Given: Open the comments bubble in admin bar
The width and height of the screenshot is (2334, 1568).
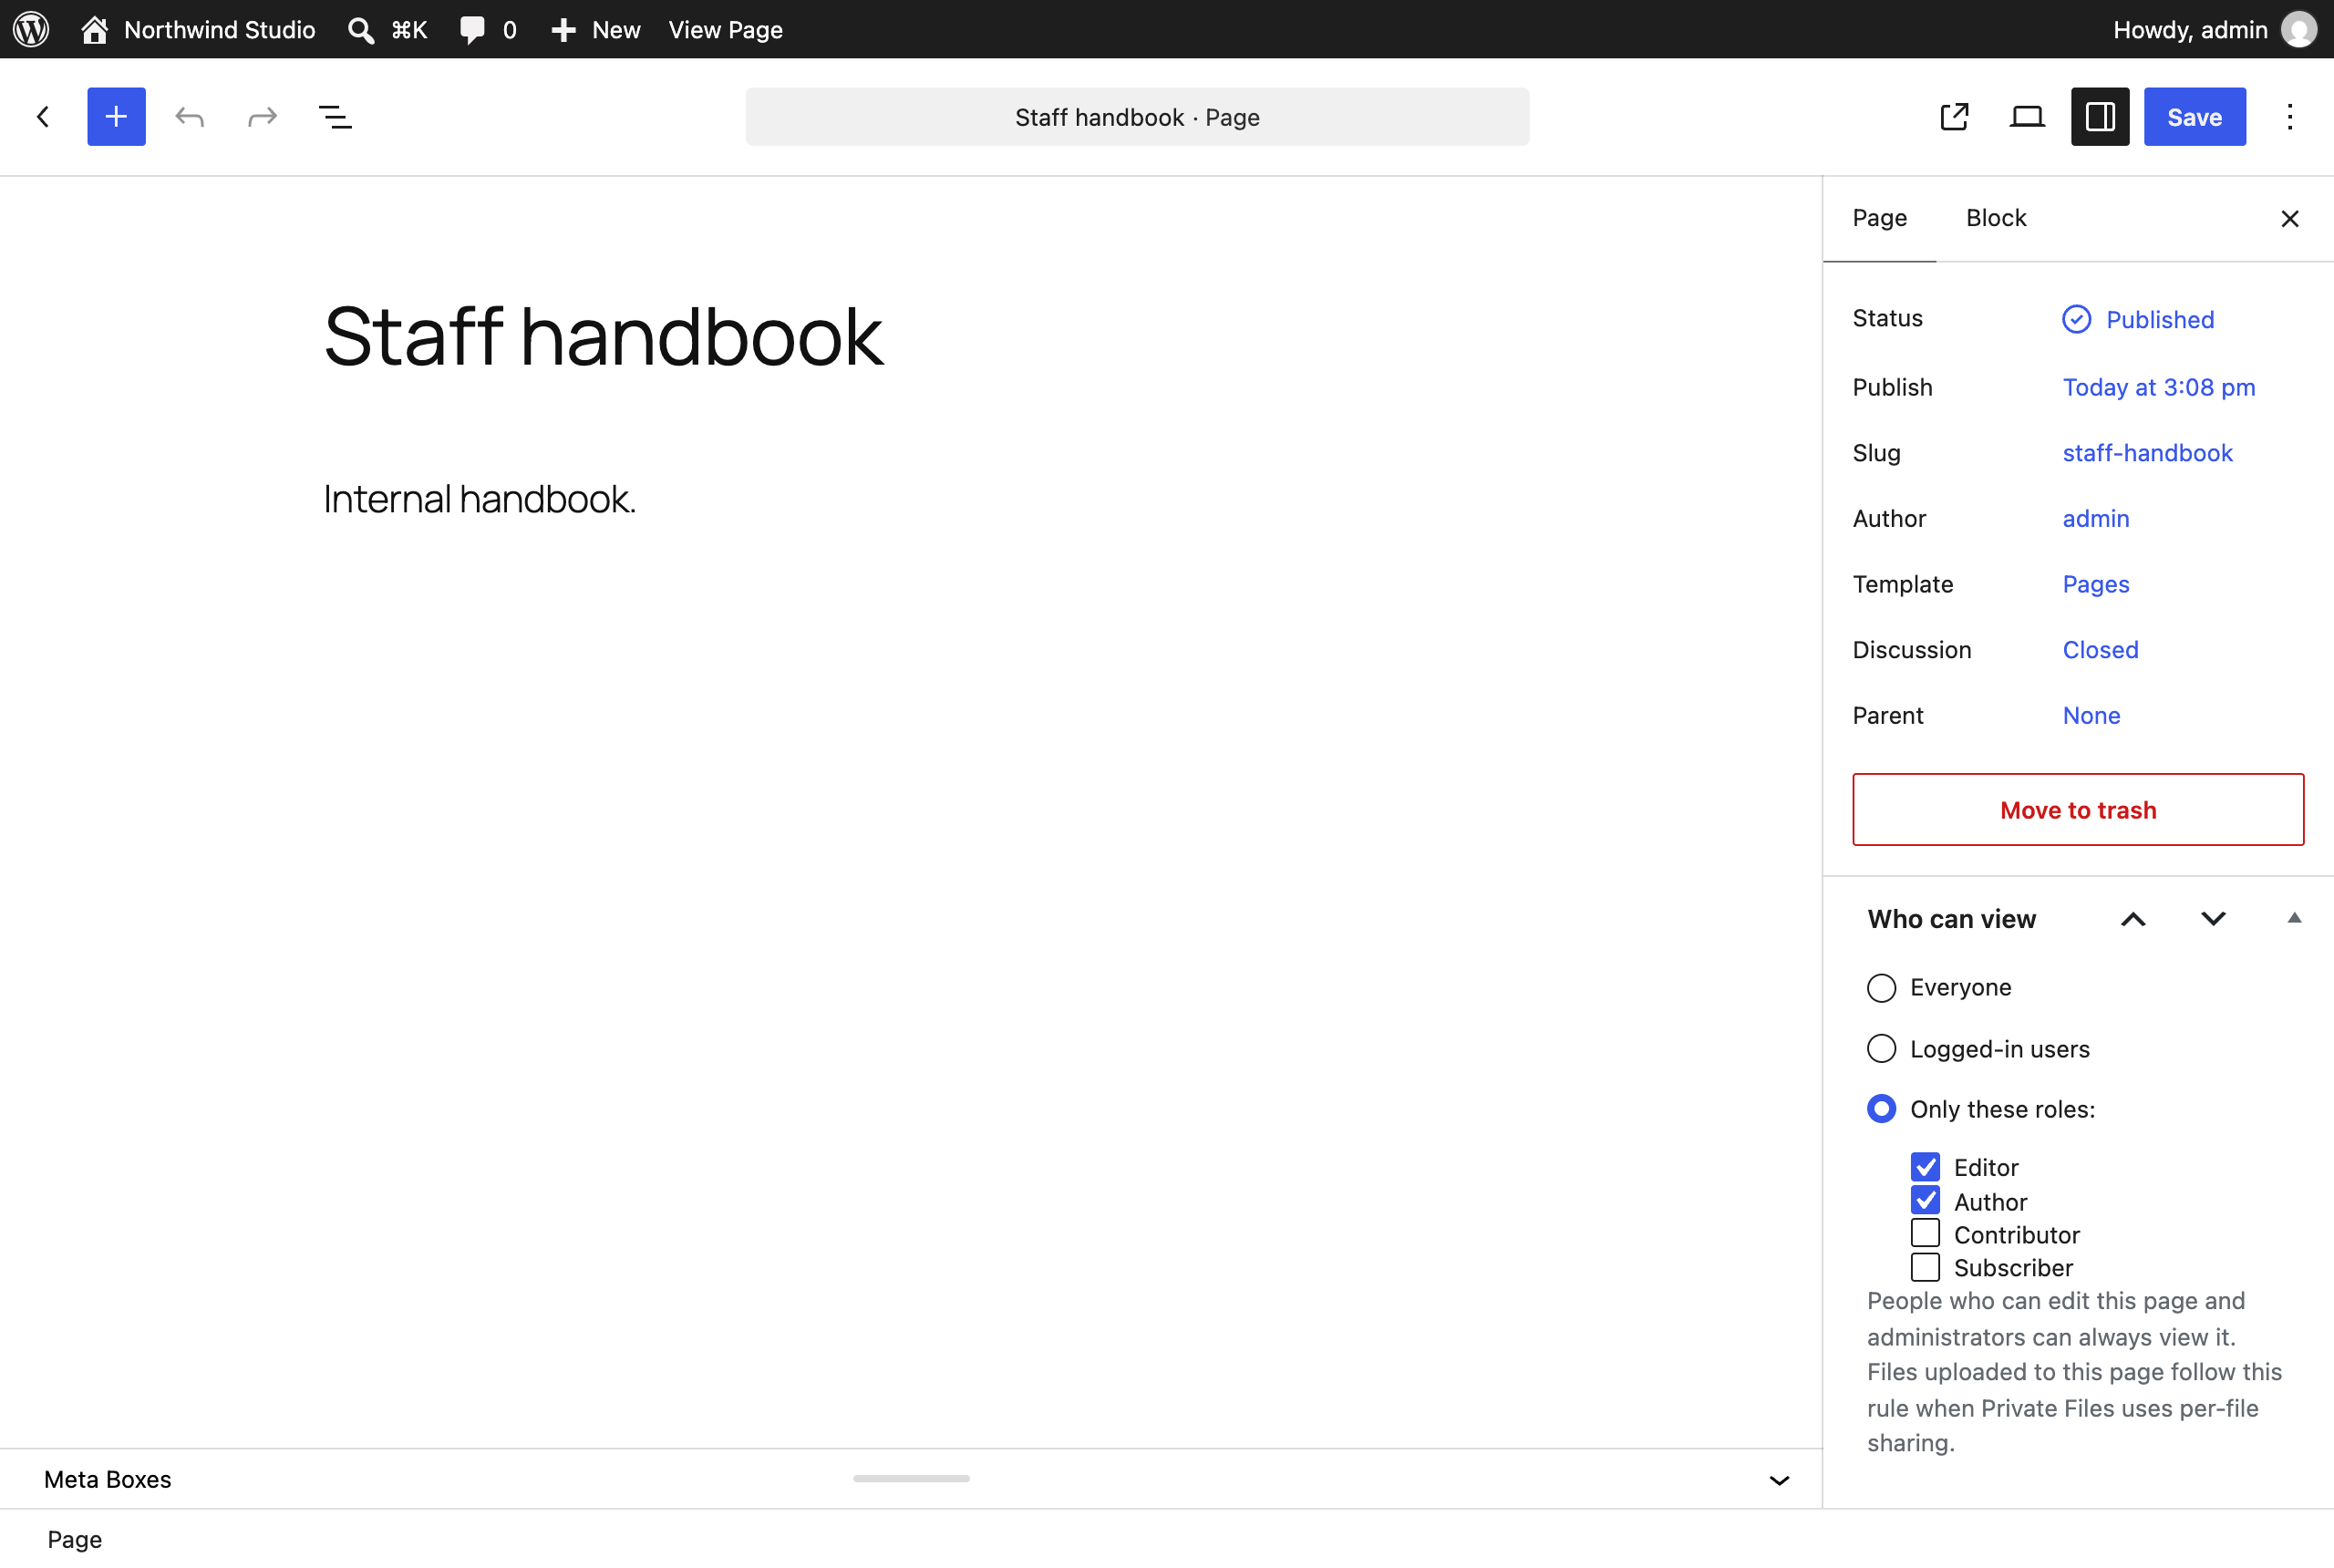Looking at the screenshot, I should coord(488,29).
